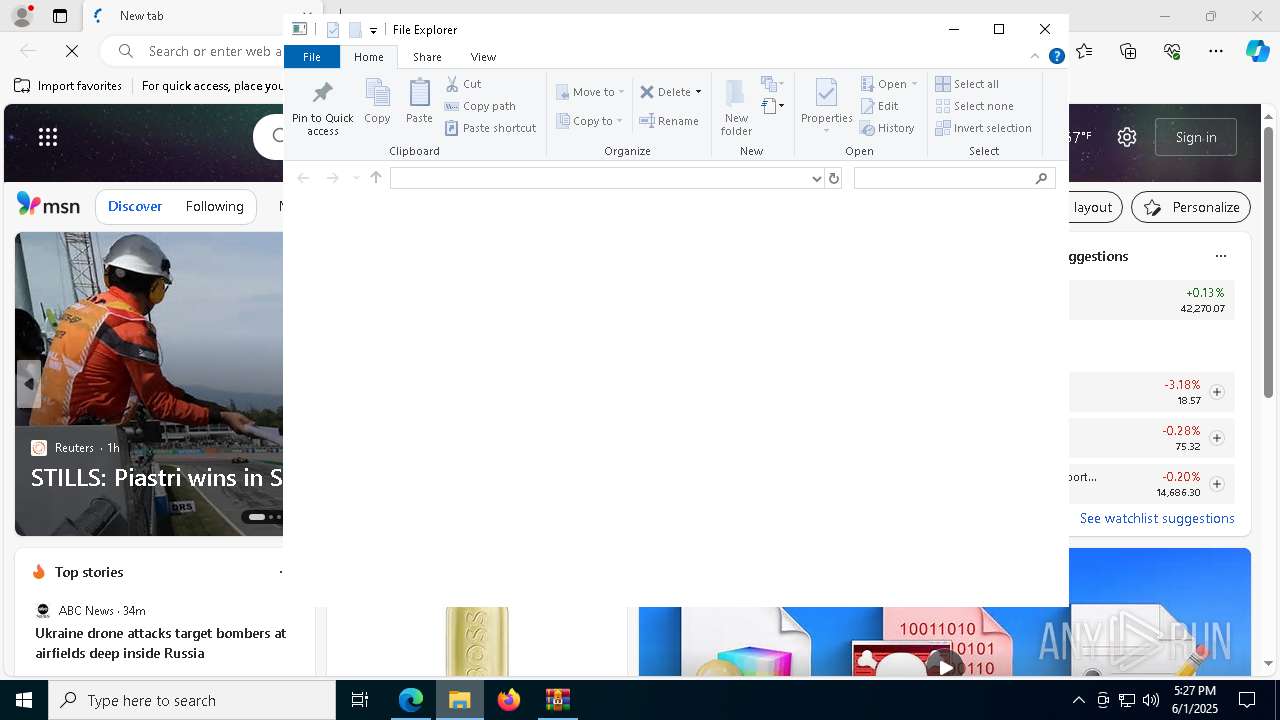Open the notification center icon

click(1247, 700)
